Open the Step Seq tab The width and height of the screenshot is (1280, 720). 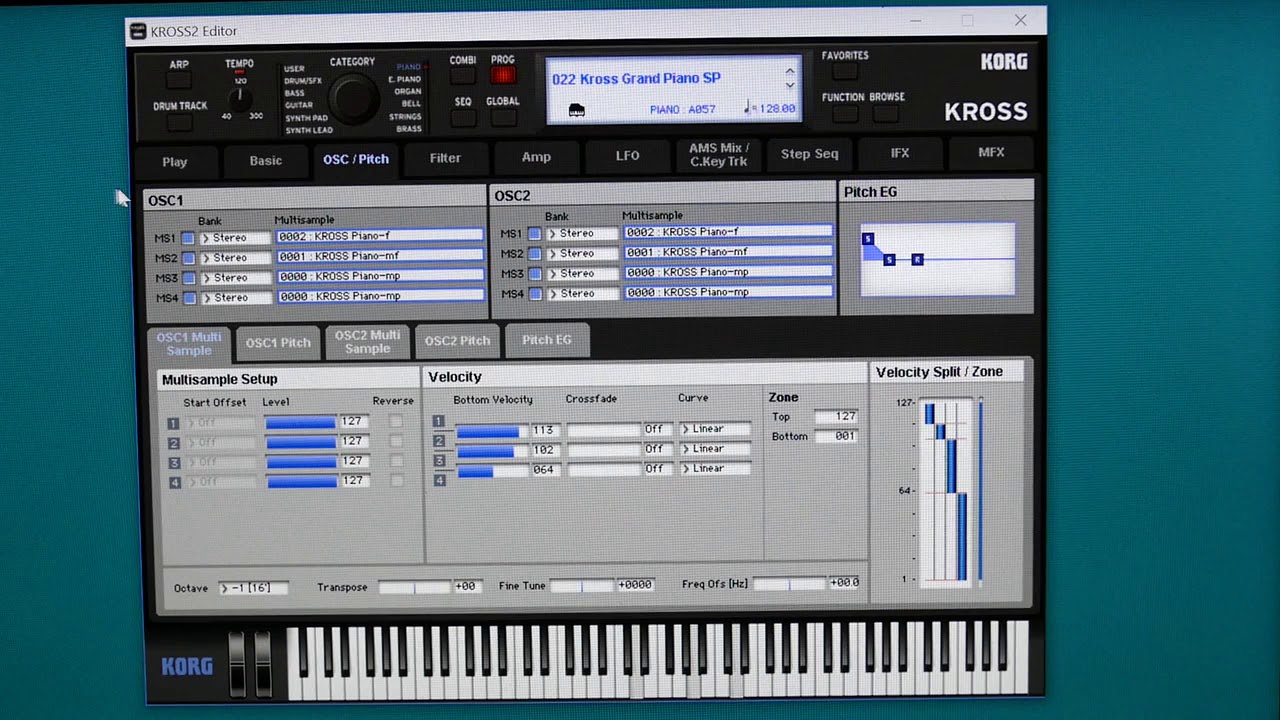(x=809, y=154)
